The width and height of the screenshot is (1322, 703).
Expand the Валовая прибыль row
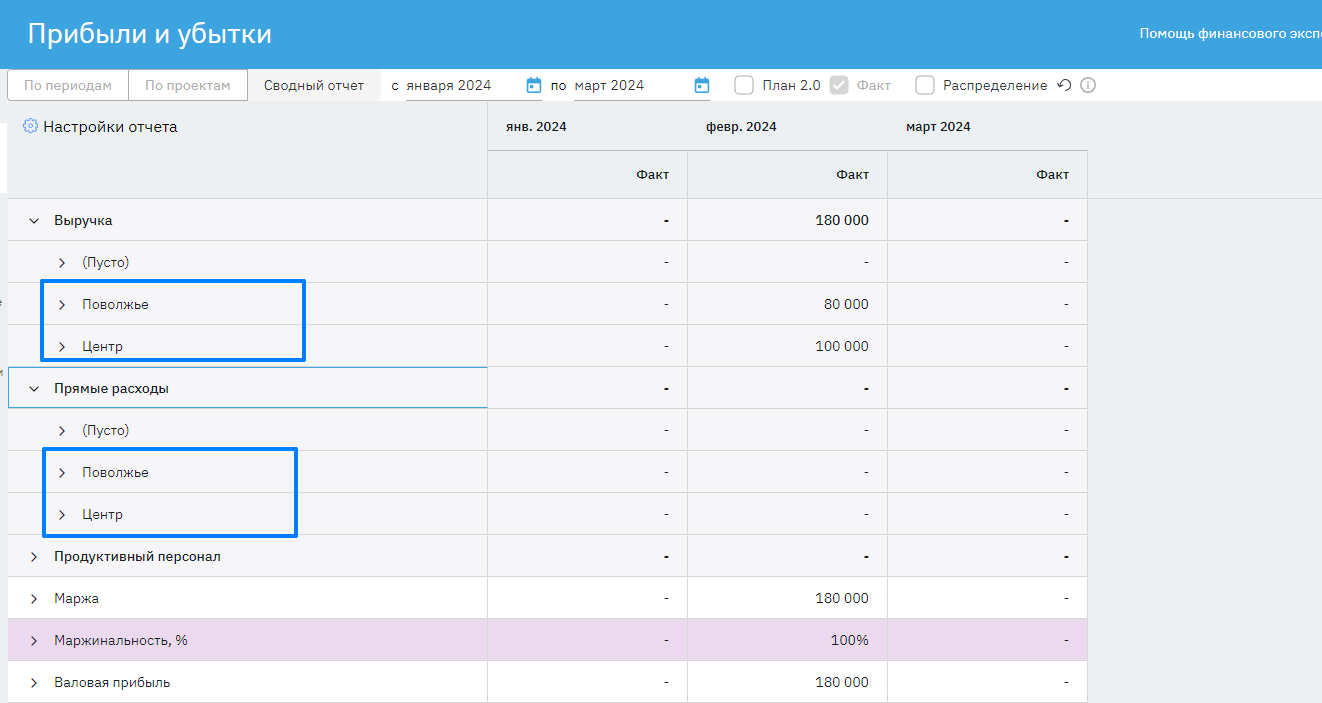click(34, 683)
